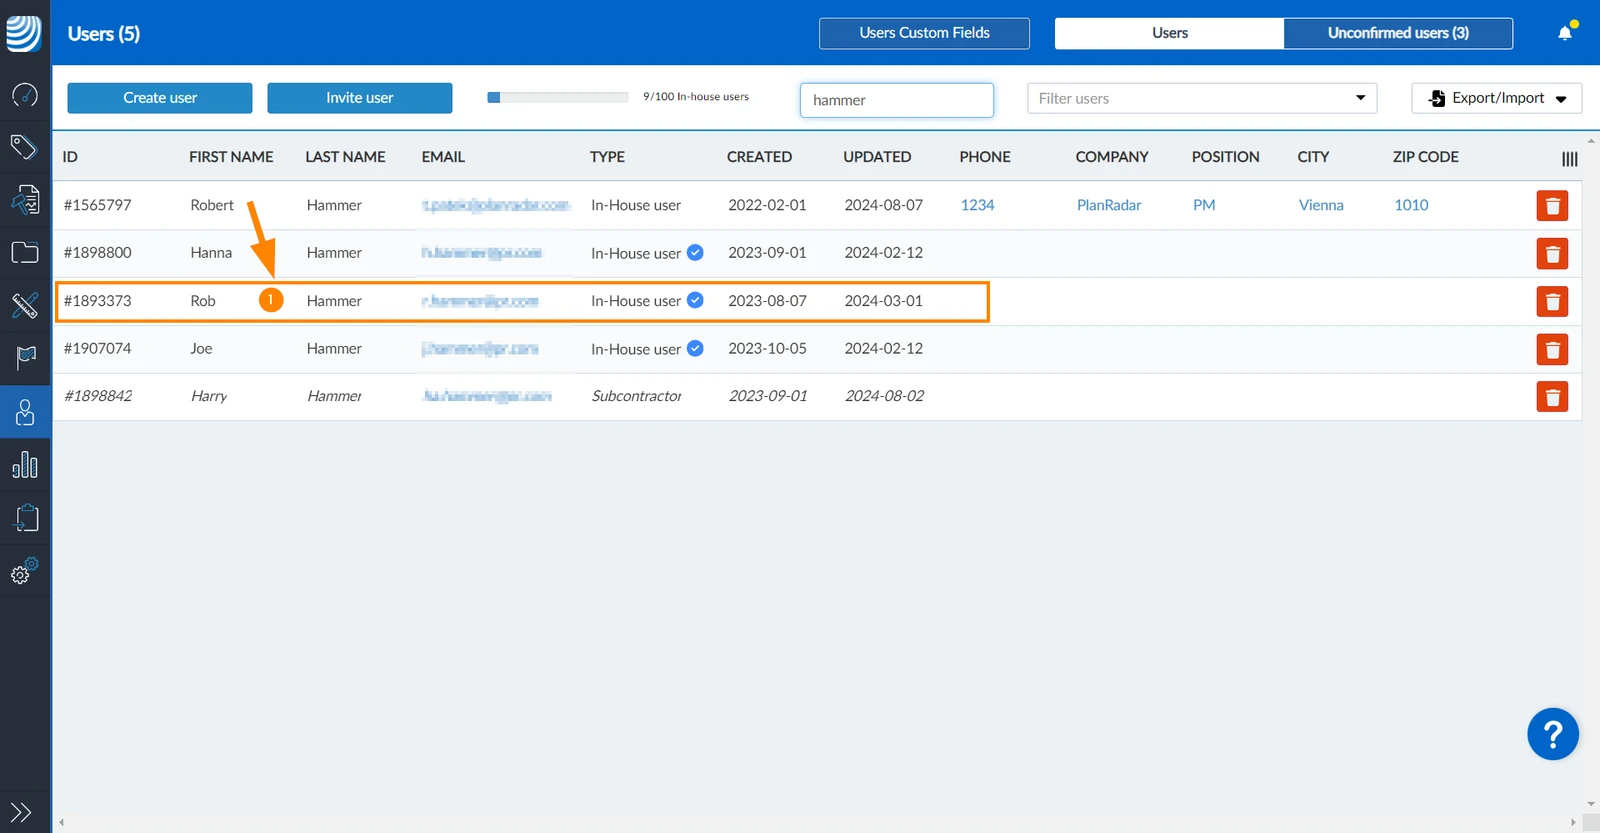The image size is (1600, 833).
Task: Click the column settings icon in table header
Action: (1570, 159)
